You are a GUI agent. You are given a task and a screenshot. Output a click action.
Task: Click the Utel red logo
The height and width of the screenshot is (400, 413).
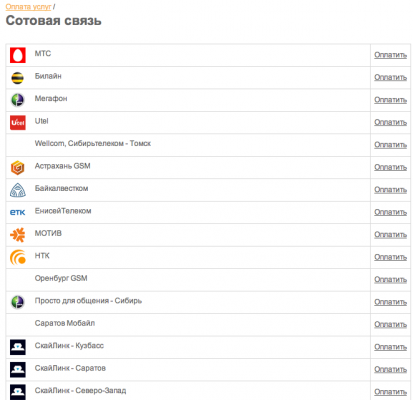(x=18, y=122)
